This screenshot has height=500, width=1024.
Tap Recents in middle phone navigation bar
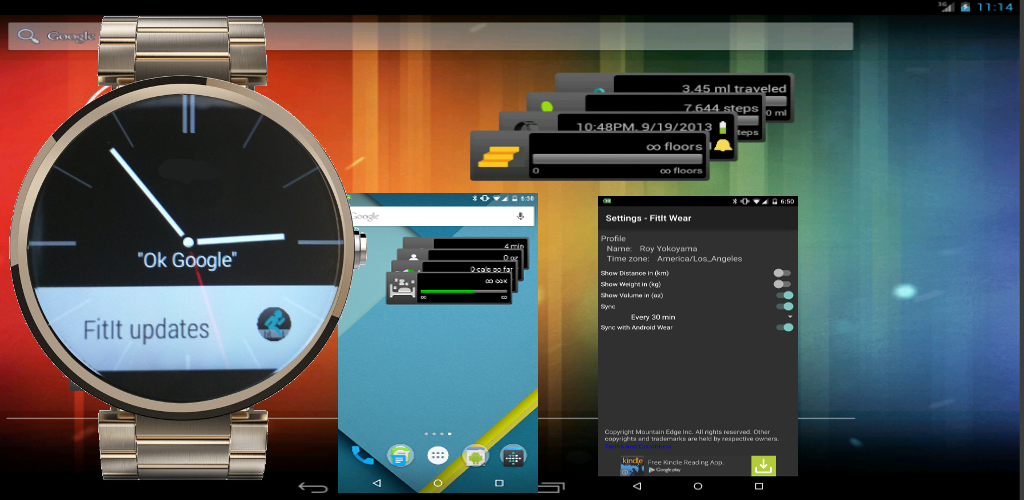[x=499, y=483]
